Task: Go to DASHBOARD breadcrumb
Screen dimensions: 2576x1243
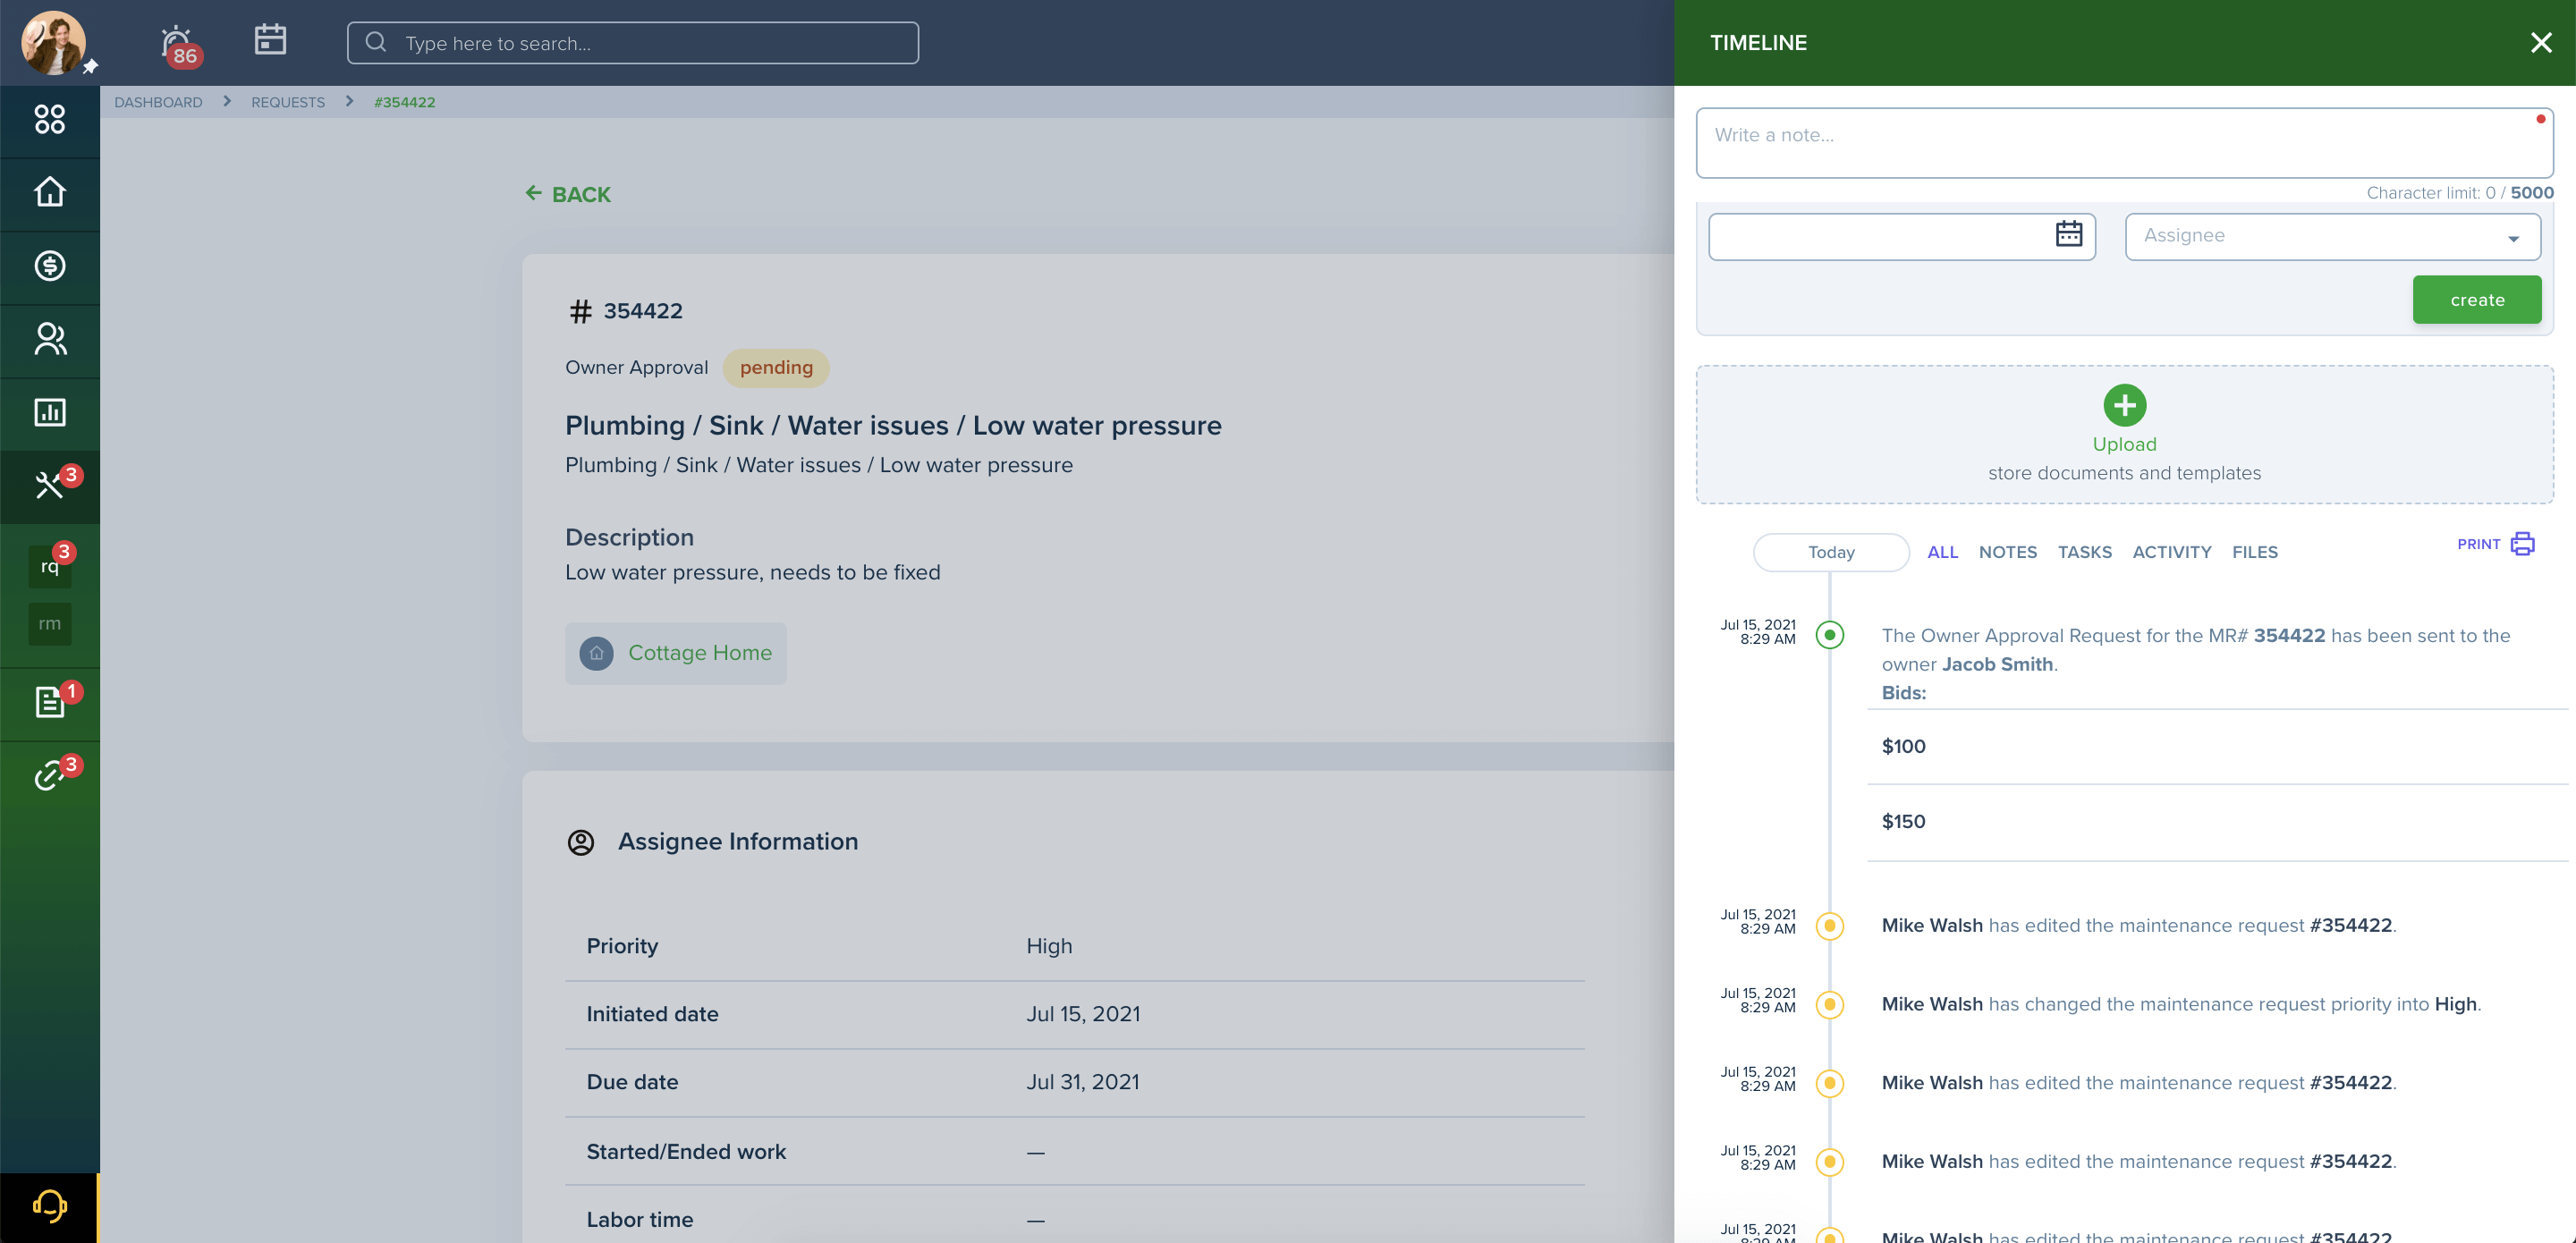Action: [158, 102]
